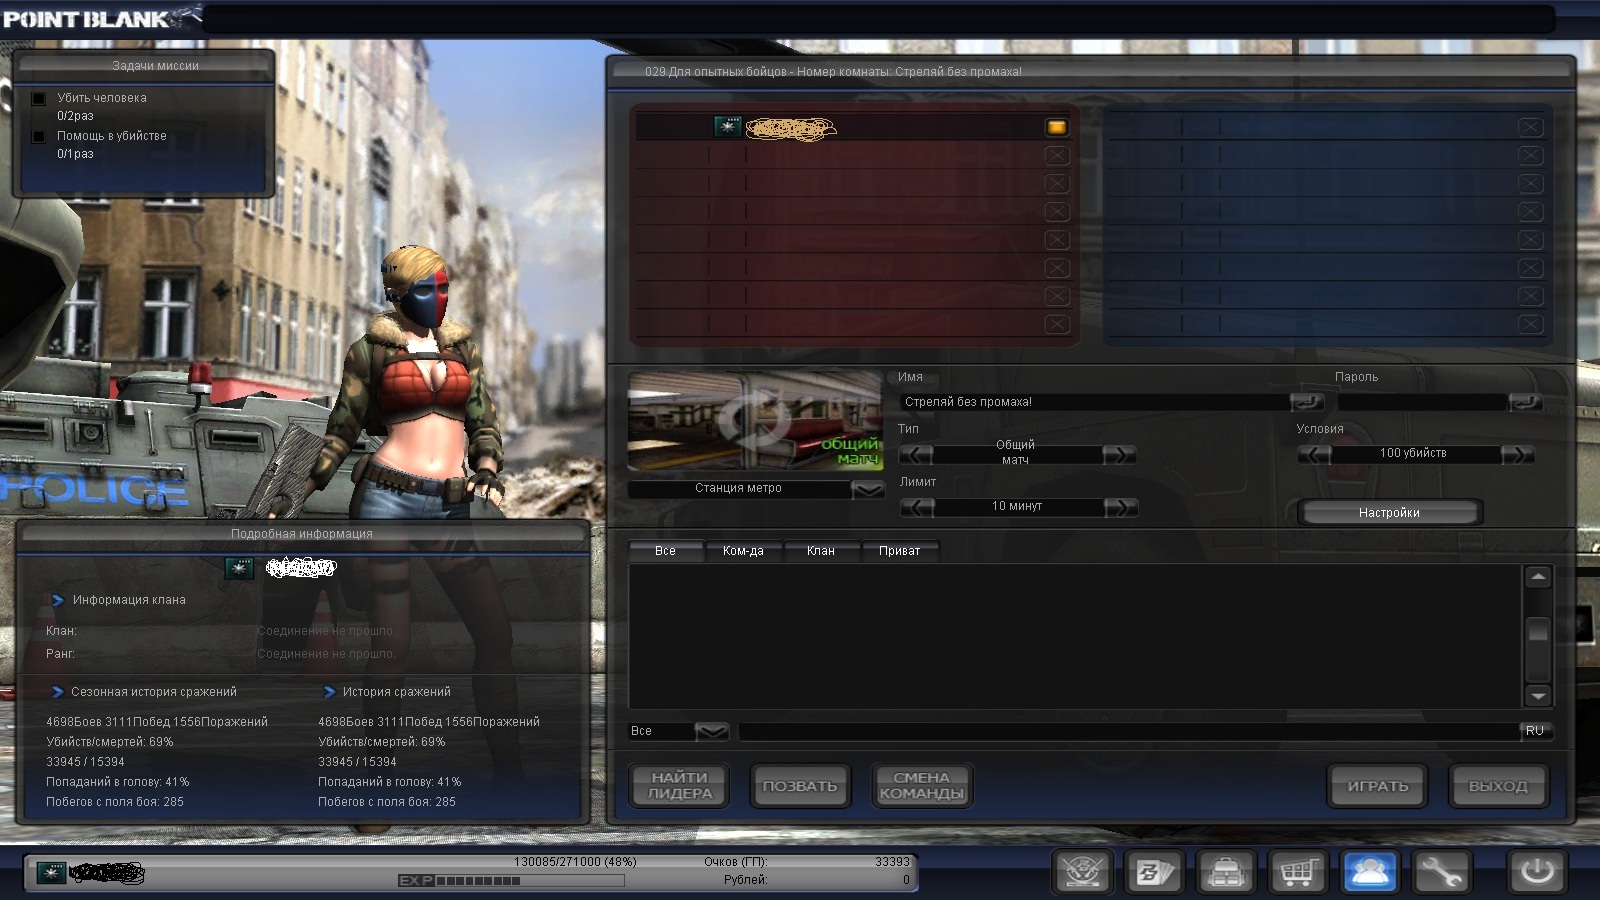Open settings with the wrench icon
1600x900 pixels.
pos(1440,872)
